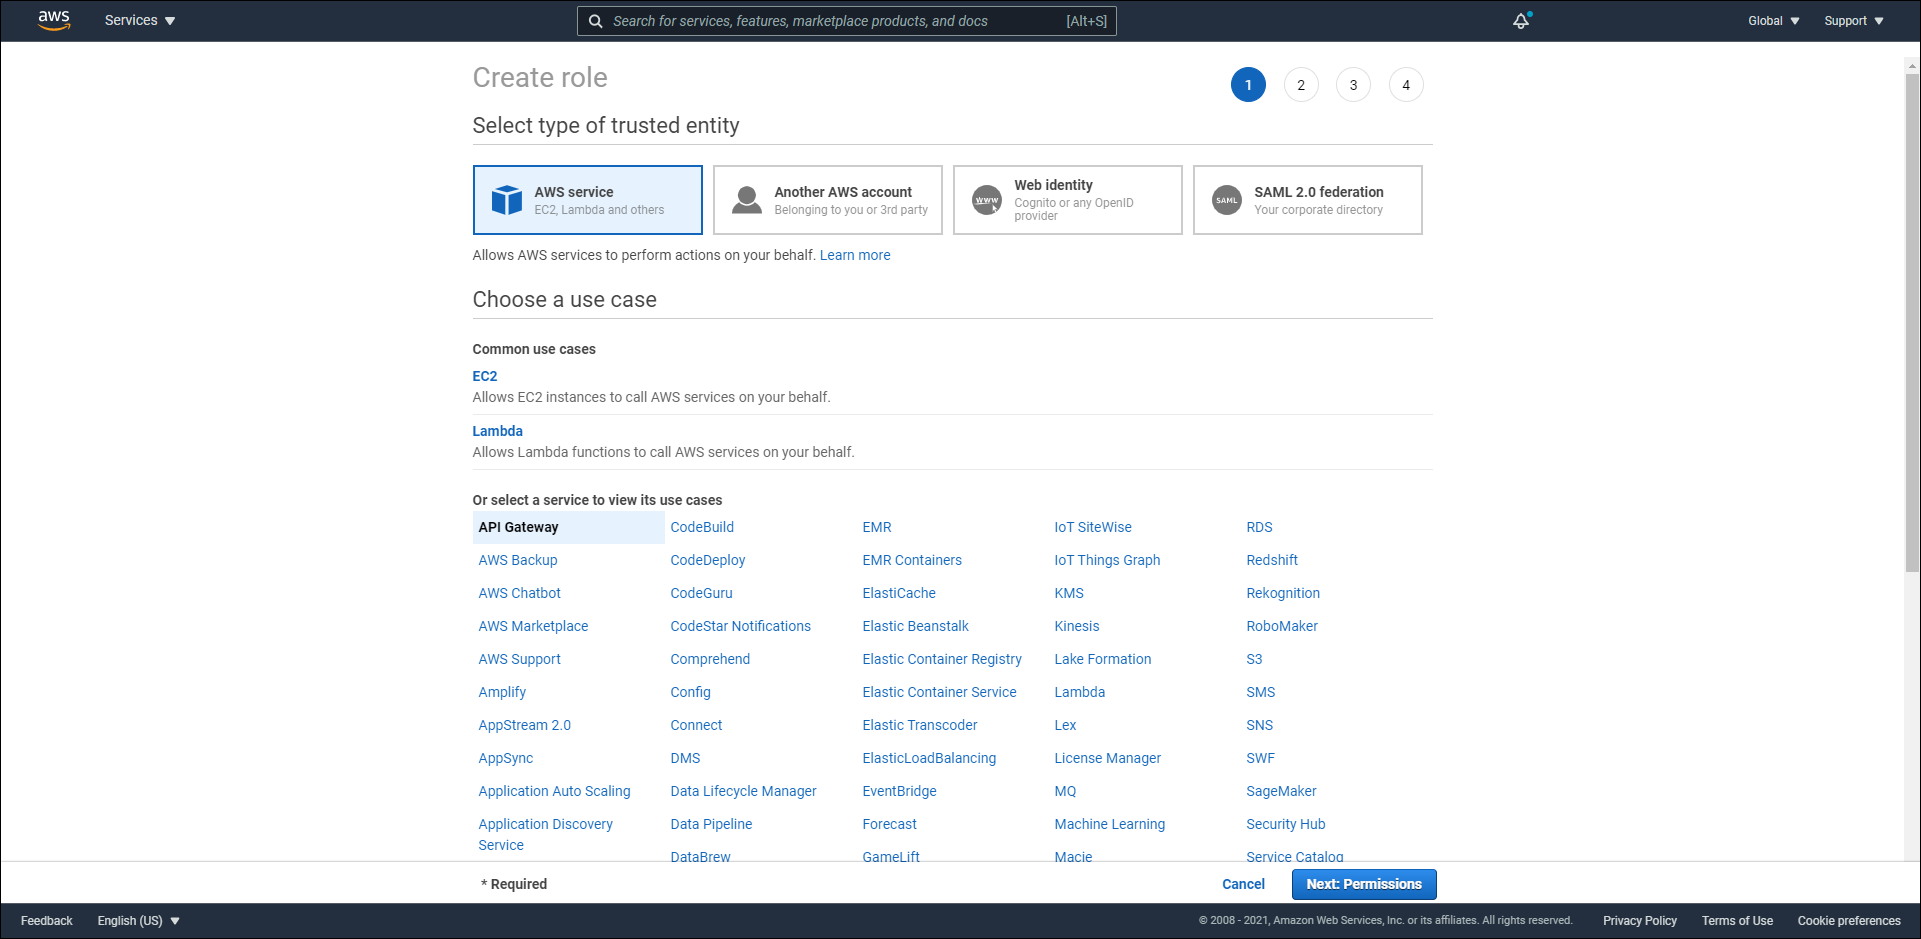The height and width of the screenshot is (939, 1921).
Task: Select Redshift service
Action: (1272, 560)
